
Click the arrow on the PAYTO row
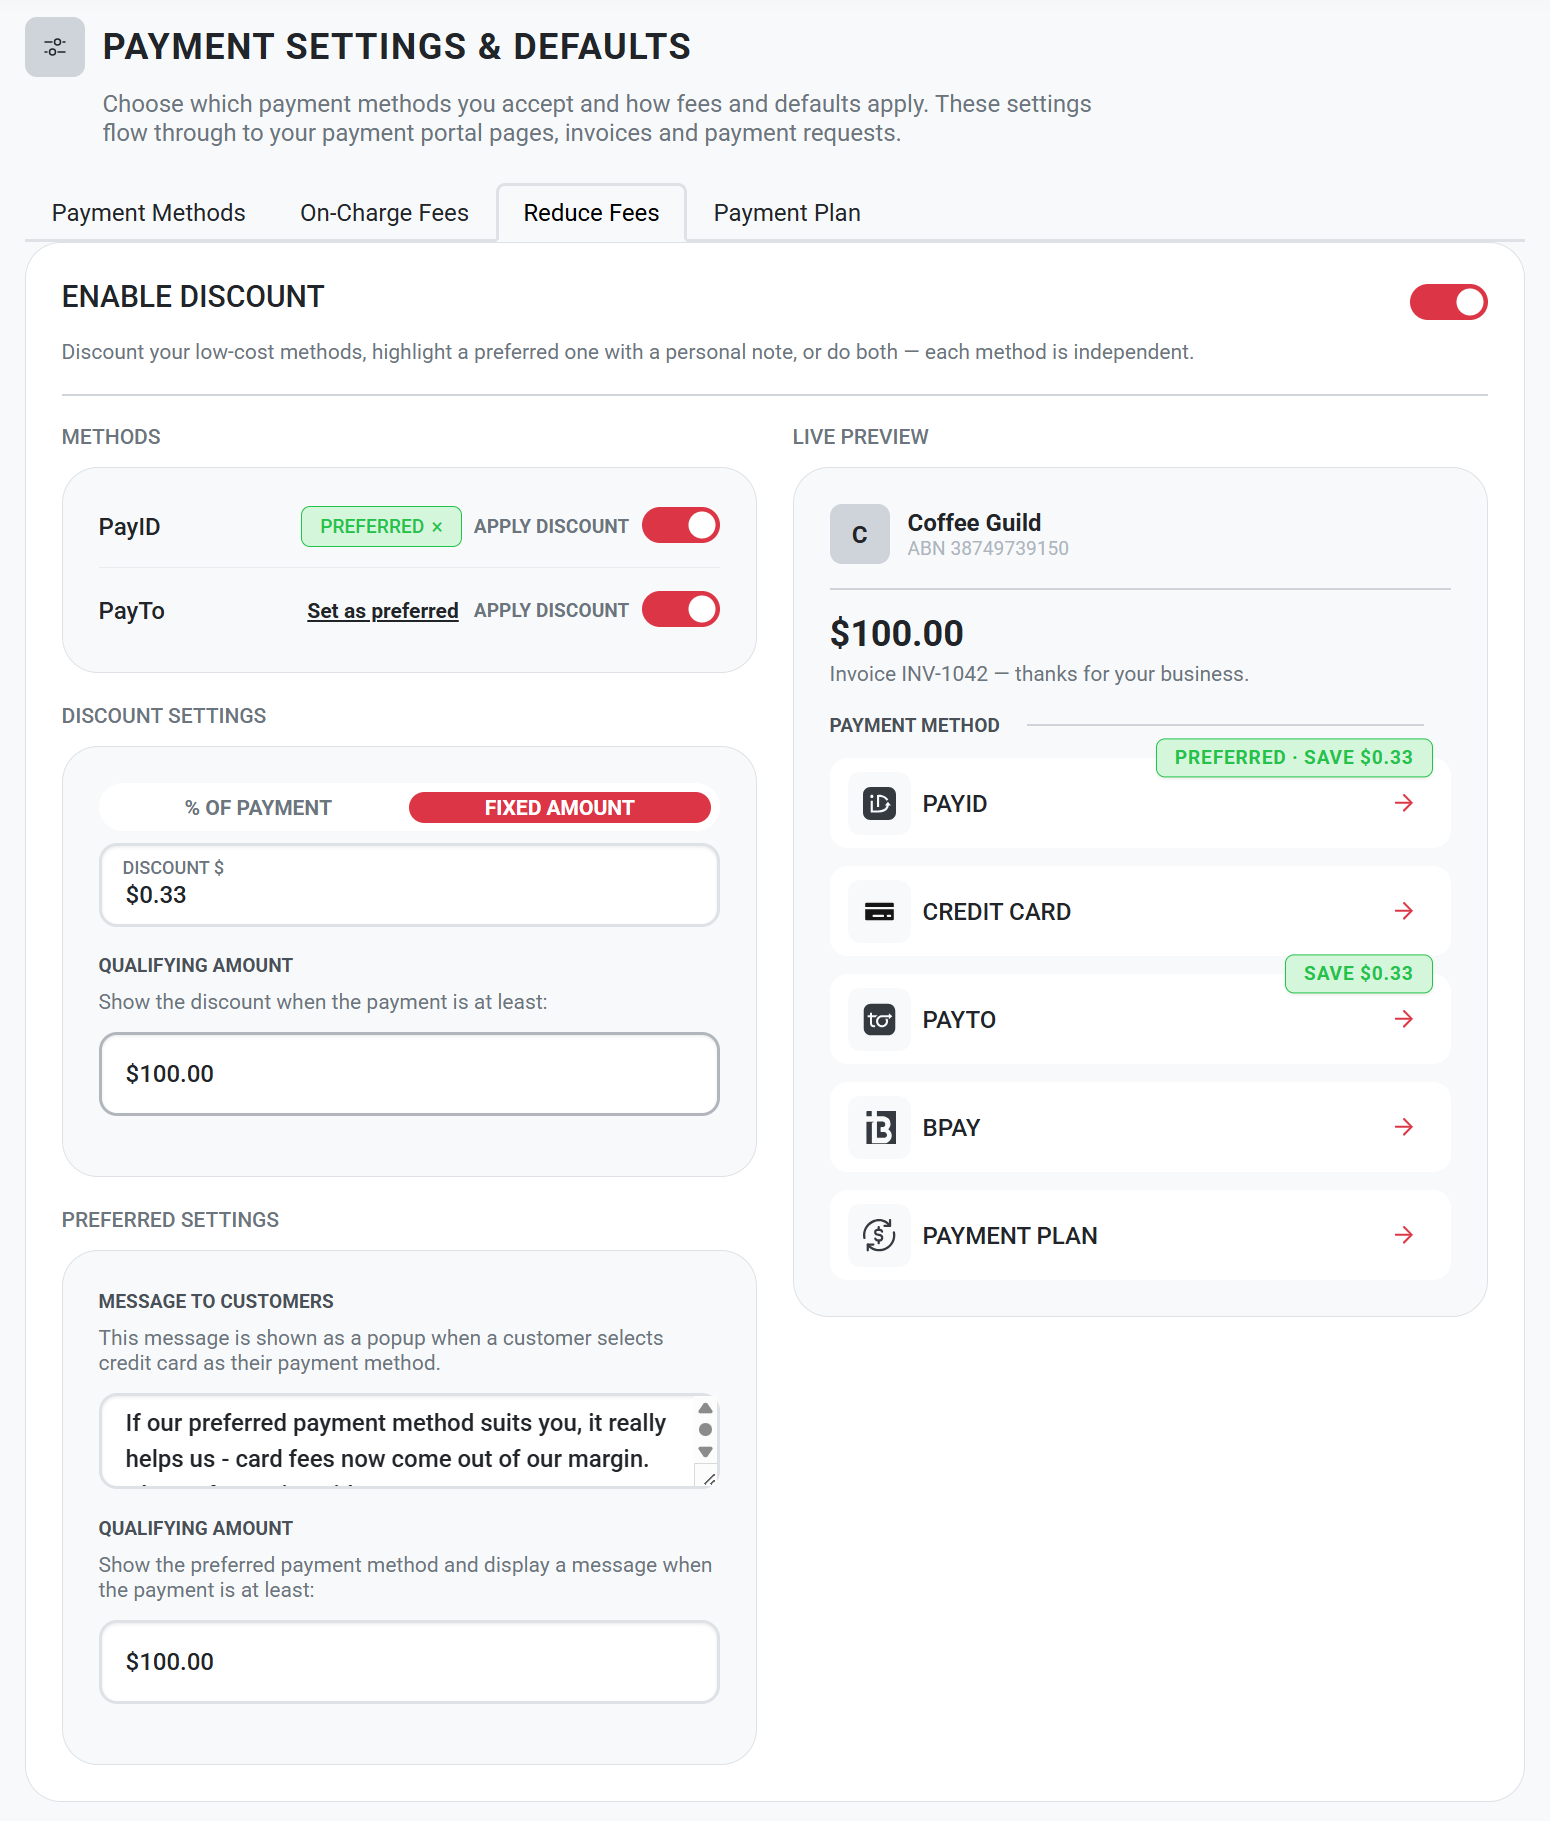(1404, 1019)
